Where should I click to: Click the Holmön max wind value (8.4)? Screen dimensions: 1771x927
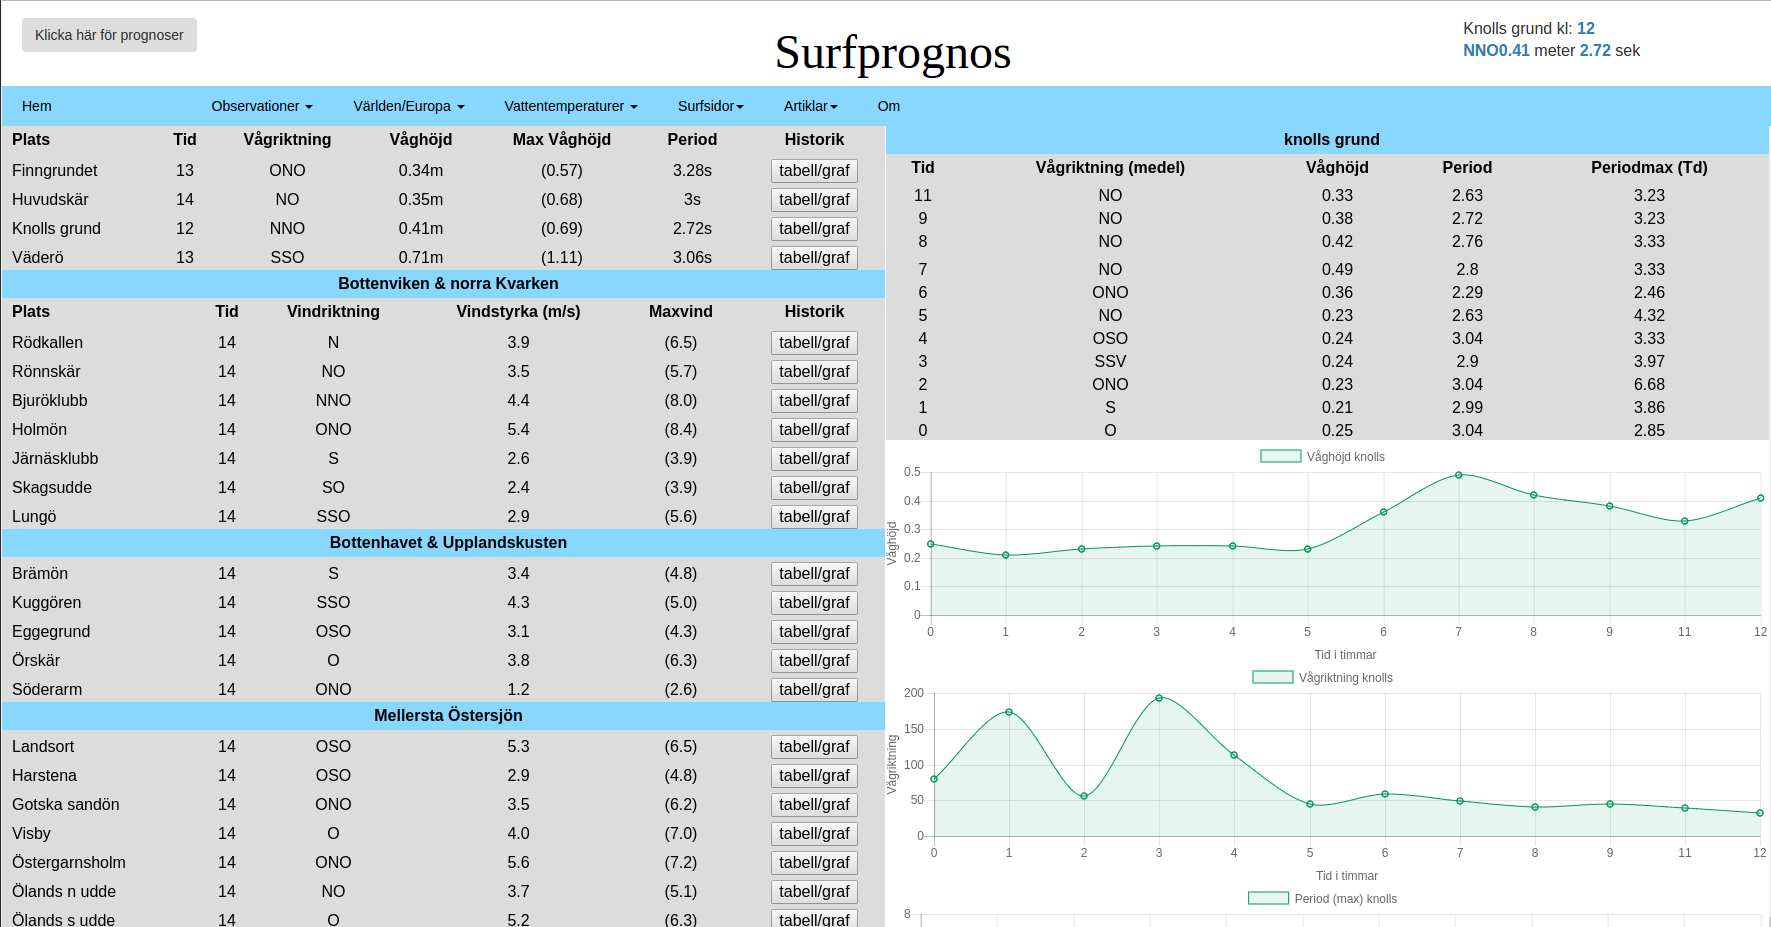pos(681,430)
